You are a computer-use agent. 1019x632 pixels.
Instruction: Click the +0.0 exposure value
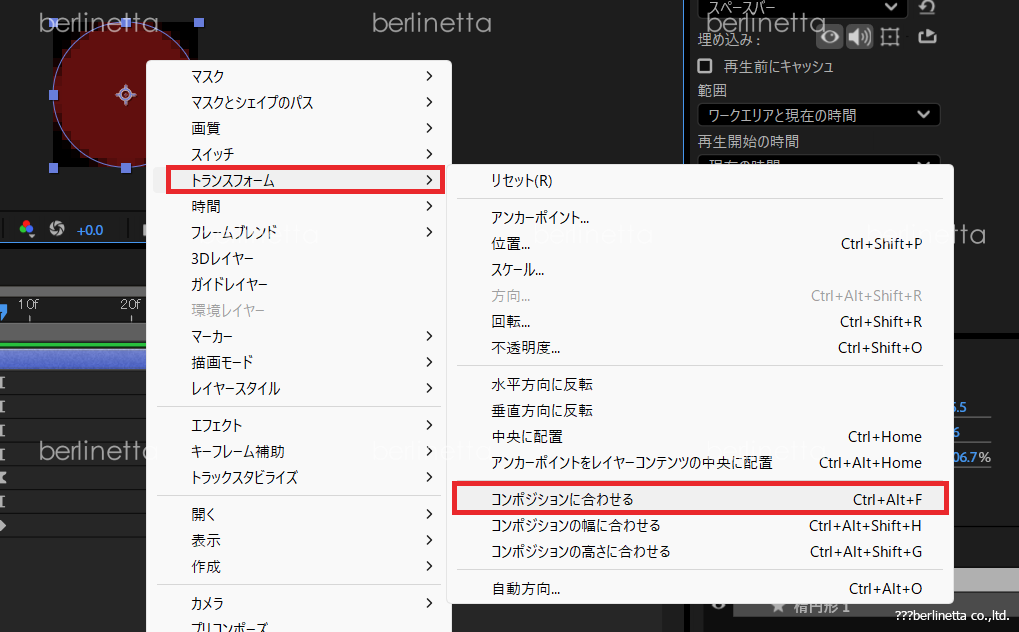point(90,230)
